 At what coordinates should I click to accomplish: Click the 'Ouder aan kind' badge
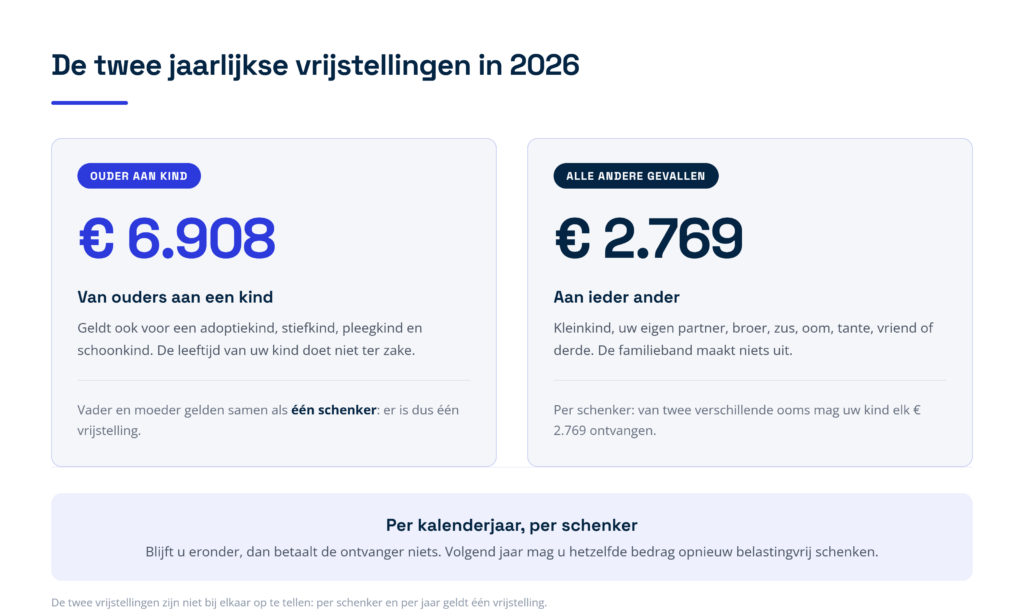pyautogui.click(x=139, y=176)
